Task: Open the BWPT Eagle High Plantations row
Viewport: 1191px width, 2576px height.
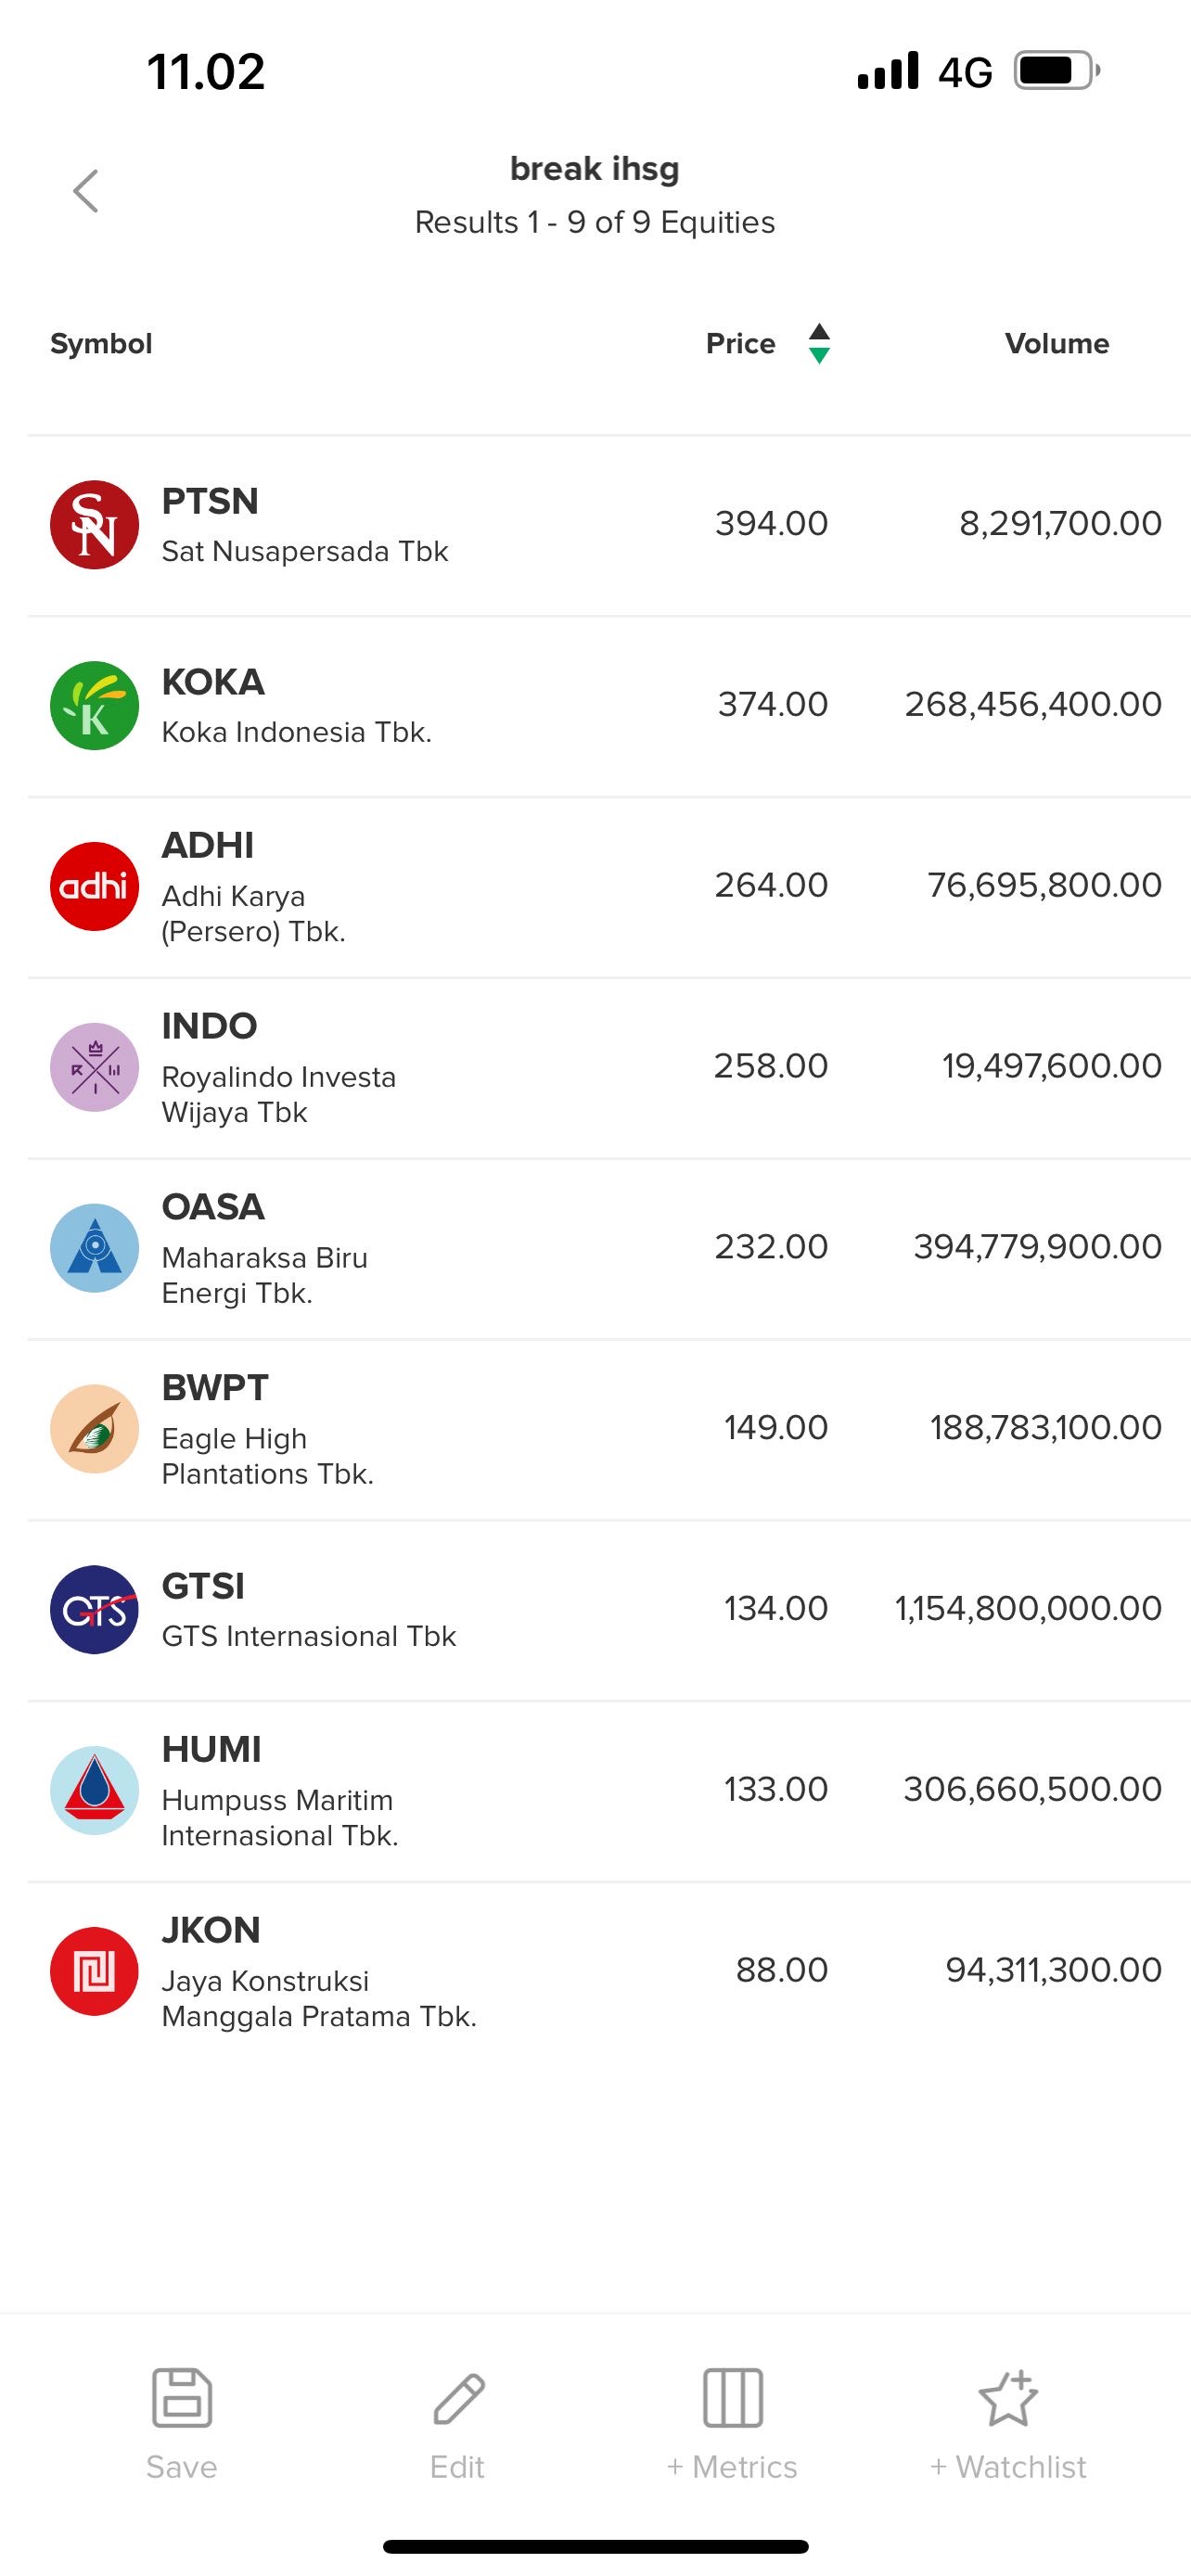Action: [595, 1429]
